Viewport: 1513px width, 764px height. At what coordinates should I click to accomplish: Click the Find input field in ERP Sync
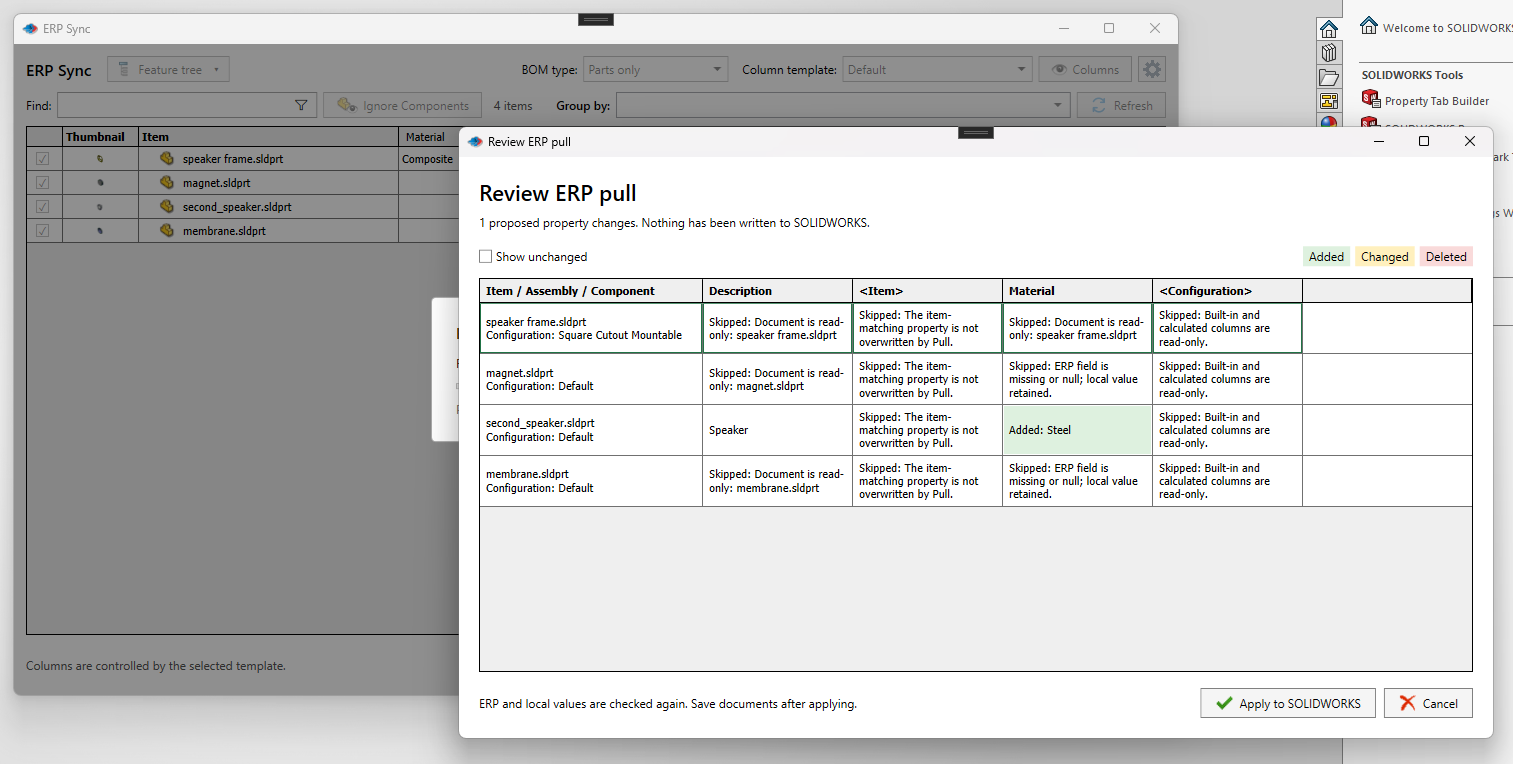click(x=187, y=105)
